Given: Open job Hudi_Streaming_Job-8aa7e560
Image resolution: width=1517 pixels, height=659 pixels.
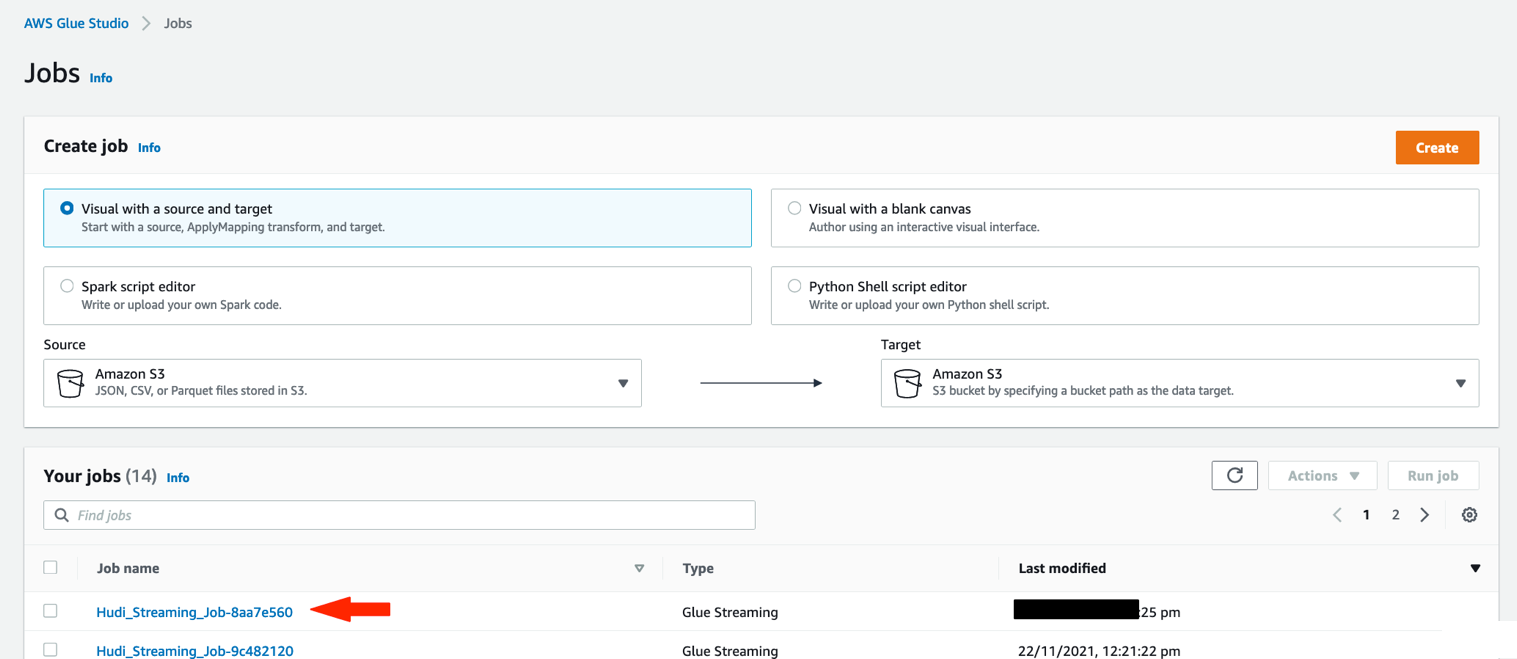Looking at the screenshot, I should point(194,612).
